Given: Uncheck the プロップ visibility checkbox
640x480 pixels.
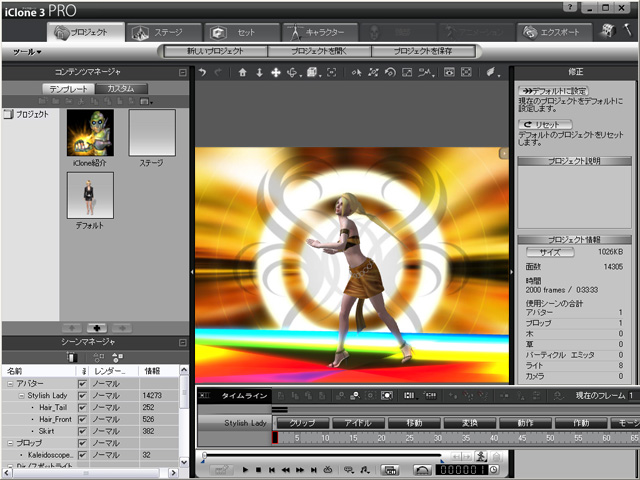Looking at the screenshot, I should (x=82, y=443).
